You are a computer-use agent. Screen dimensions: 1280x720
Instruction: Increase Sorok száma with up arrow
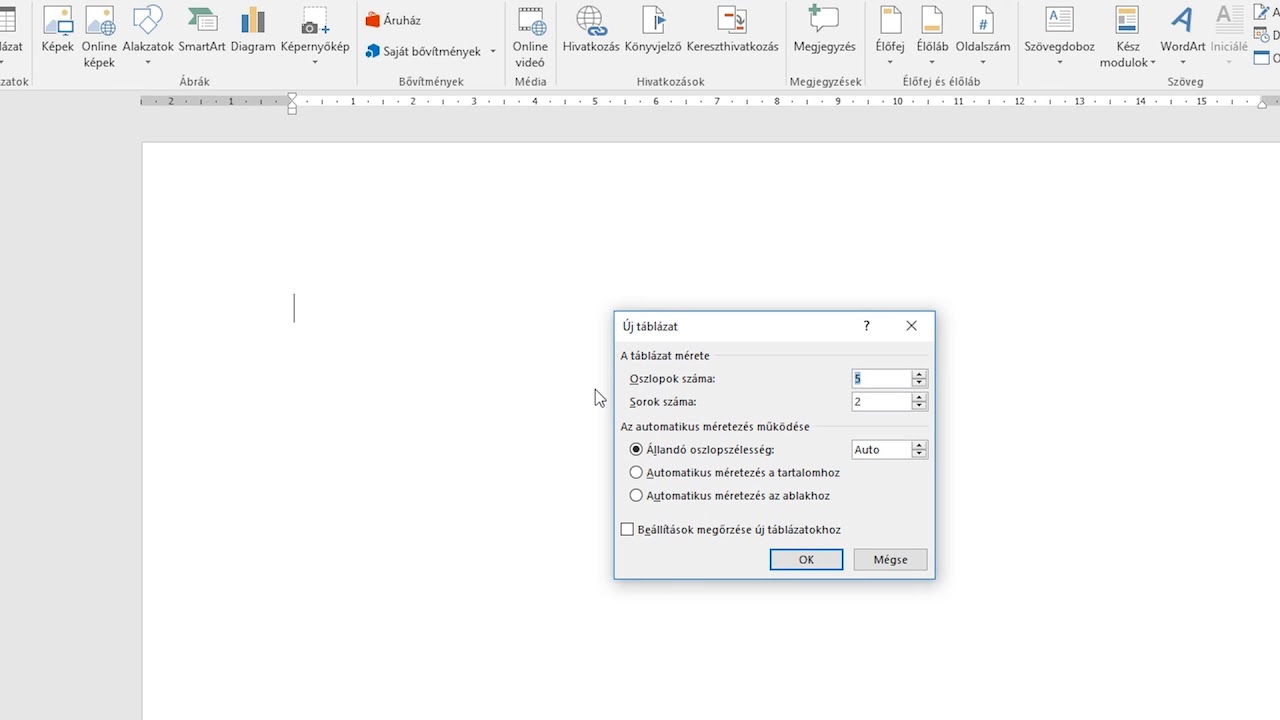point(920,397)
